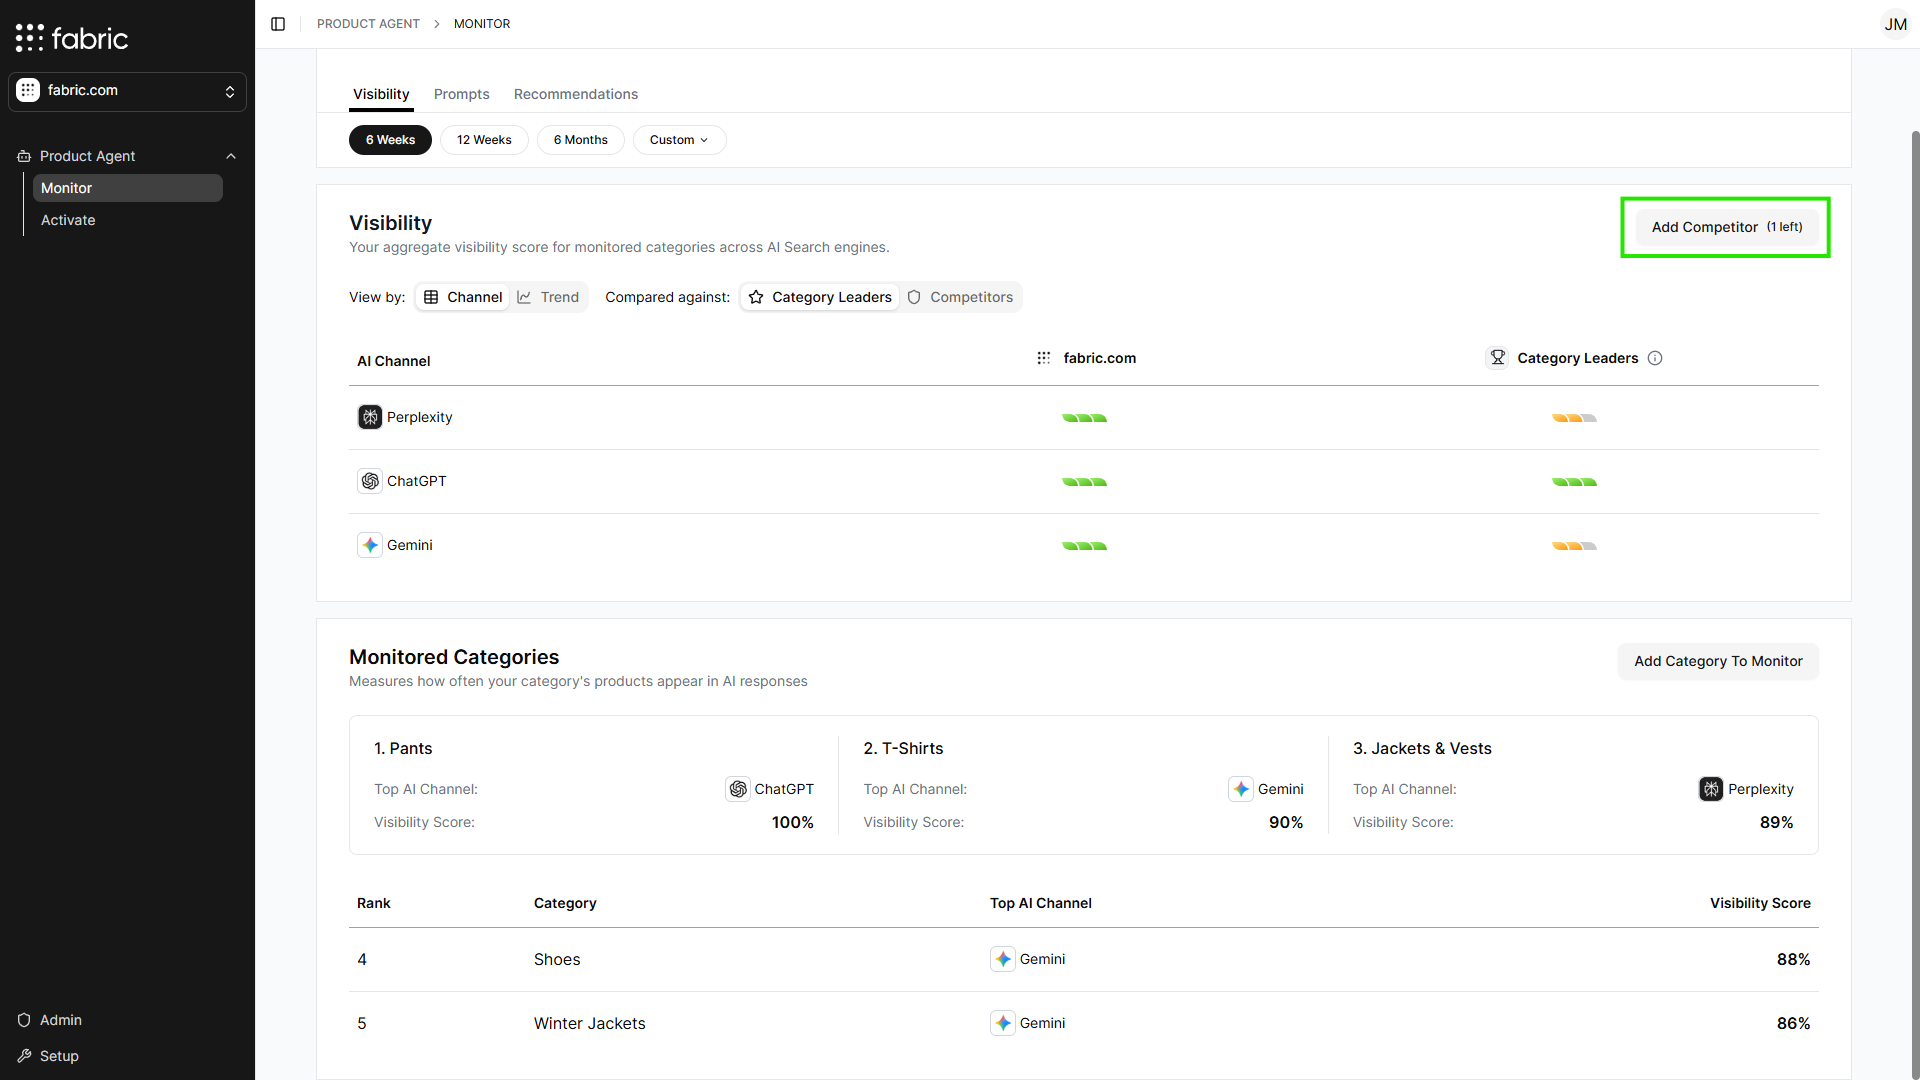Select the Perplexity AI channel icon
The height and width of the screenshot is (1080, 1920).
[370, 417]
